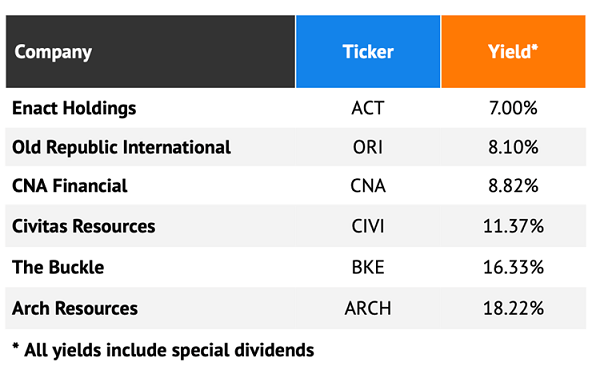Click the blue Ticker column header
The image size is (600, 366).
[x=368, y=52]
